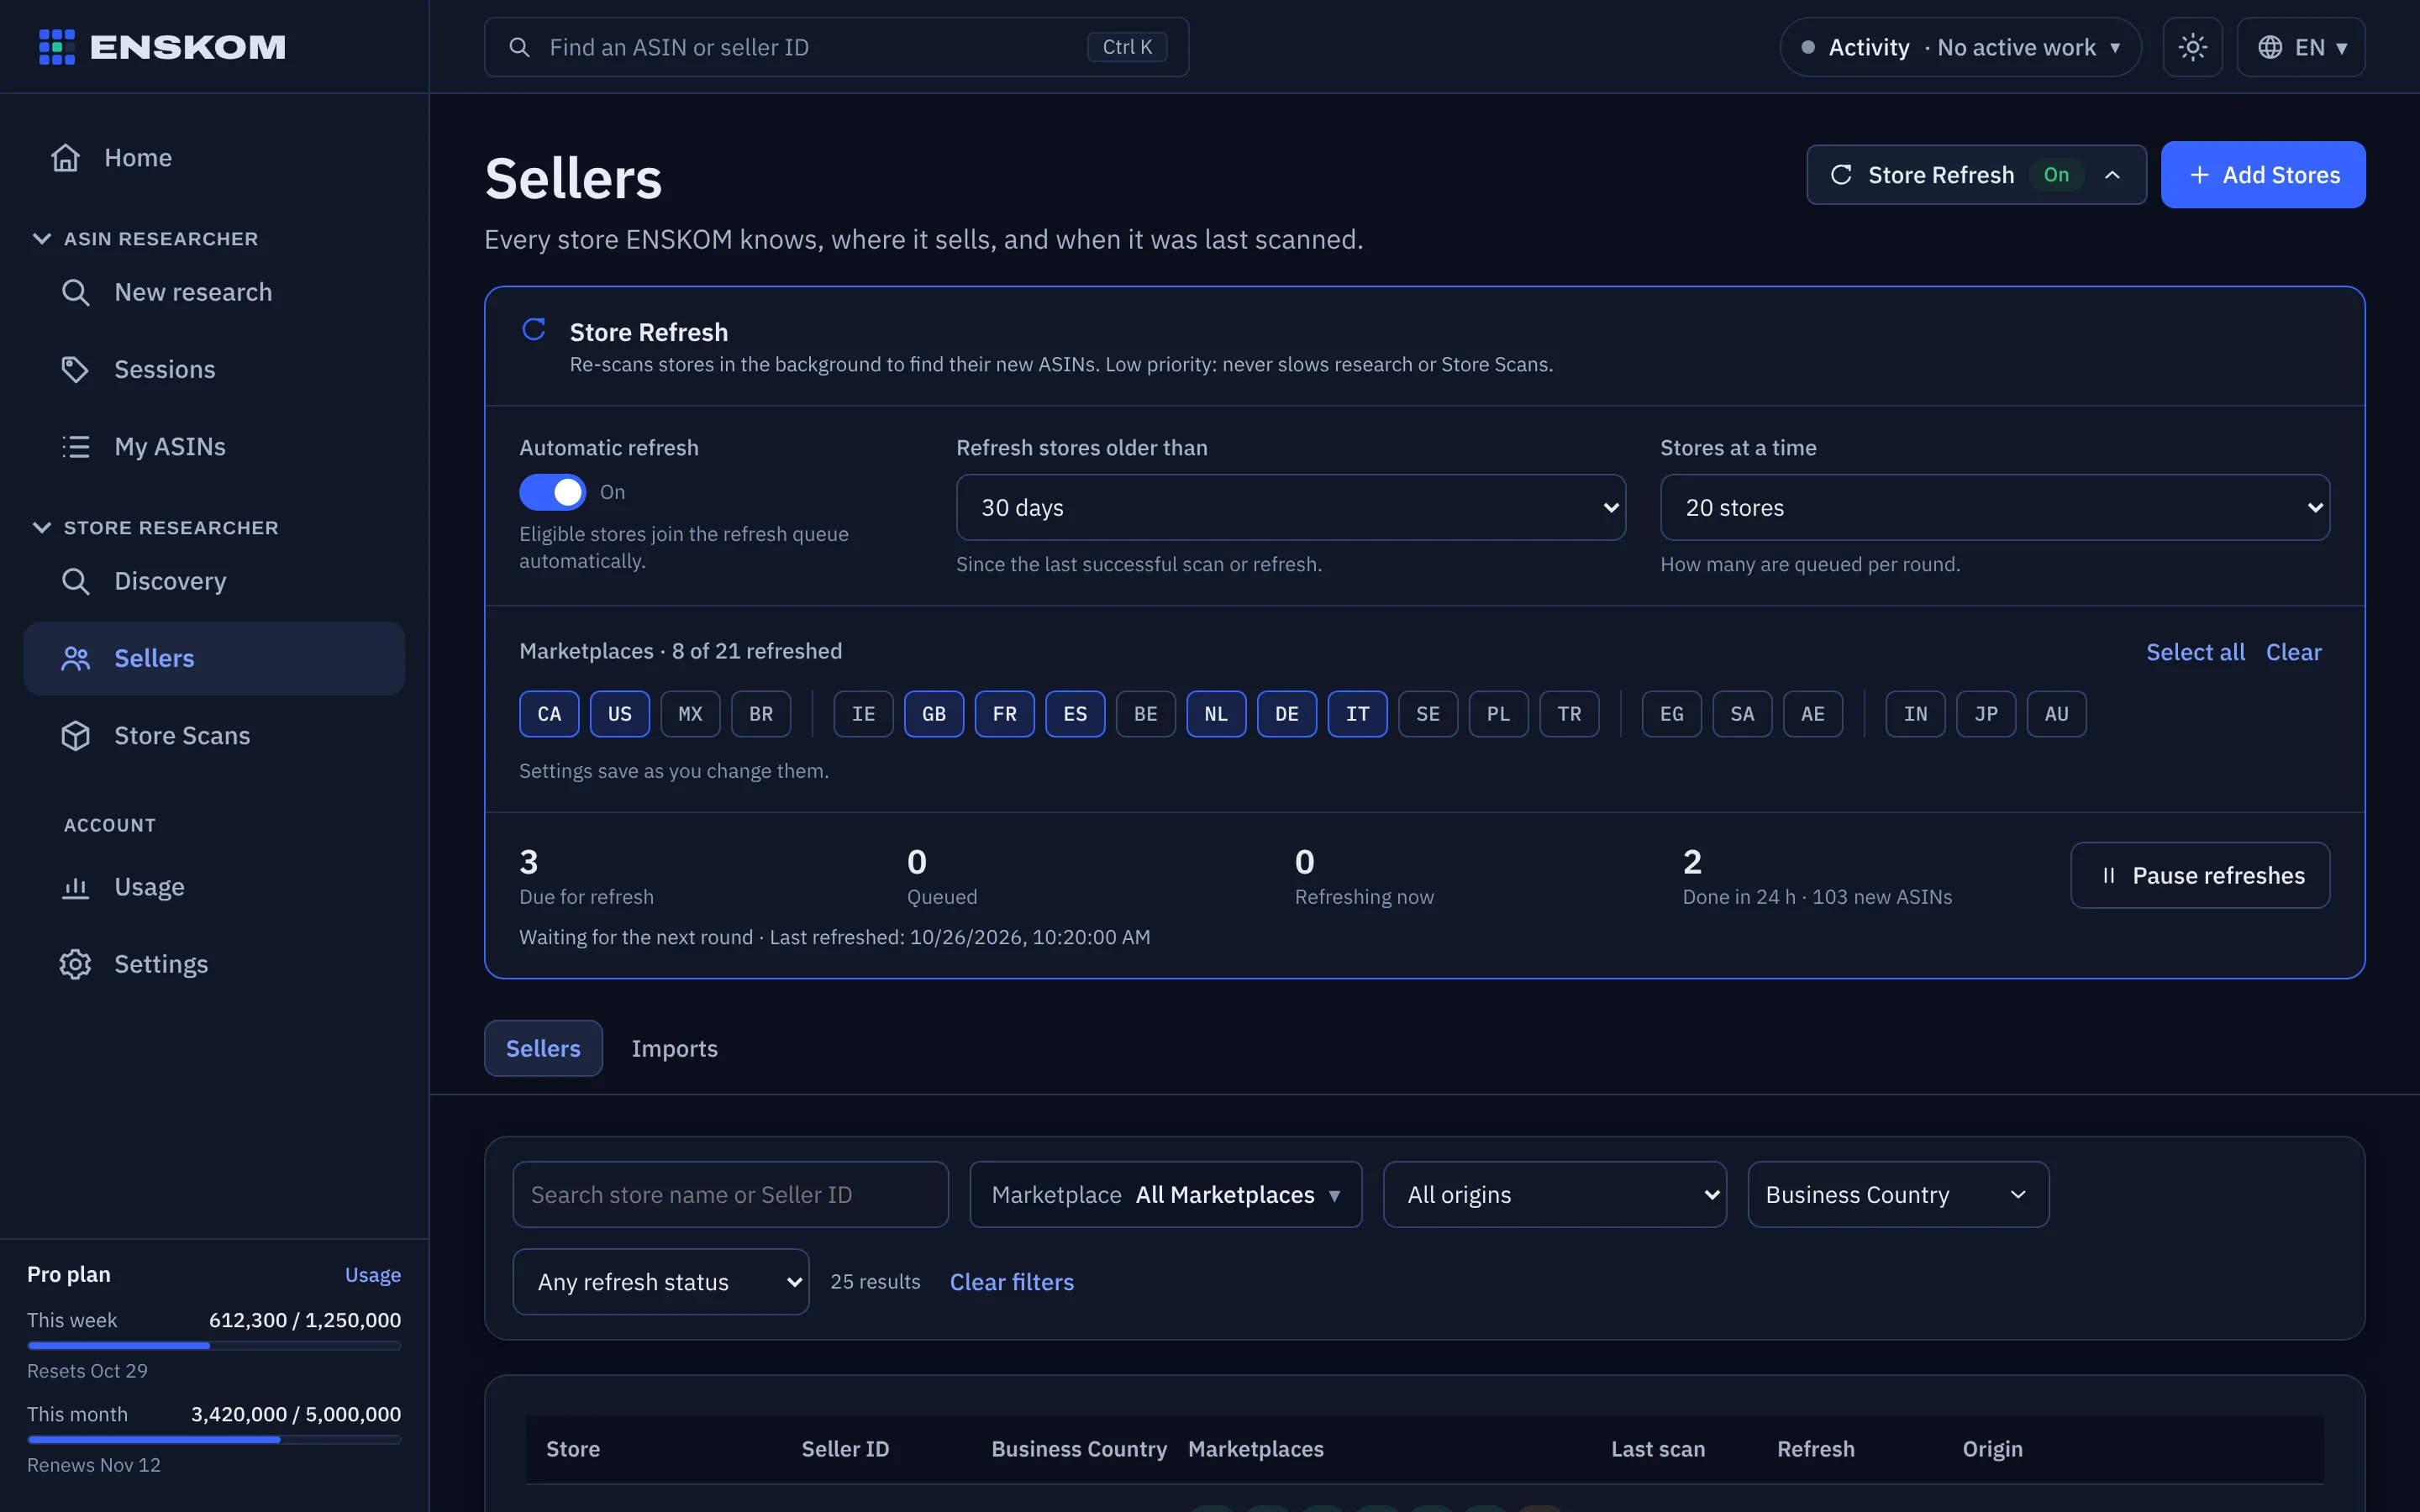Click the Discovery magnifier icon
Screen dimensions: 2420x1512
pyautogui.click(x=76, y=581)
